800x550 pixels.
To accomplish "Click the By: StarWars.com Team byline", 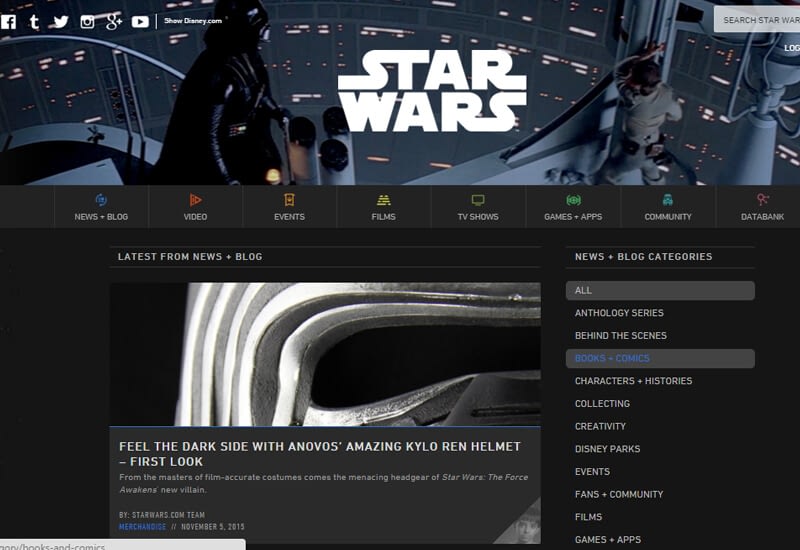I will pos(162,515).
